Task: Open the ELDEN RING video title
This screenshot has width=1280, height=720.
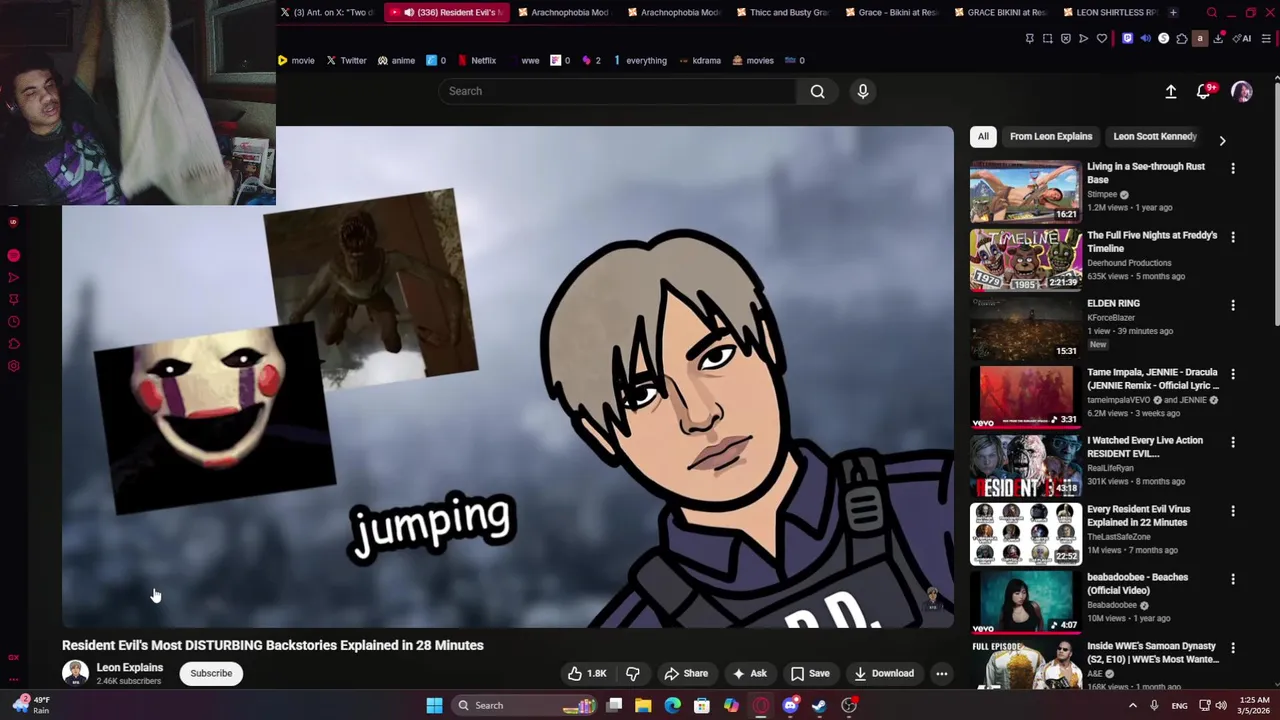Action: (1113, 304)
